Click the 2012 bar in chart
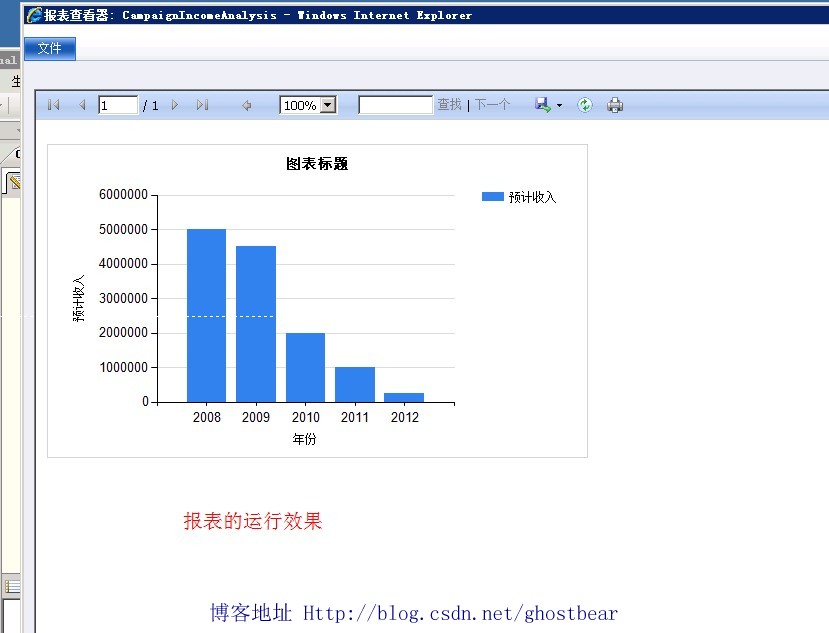 404,398
